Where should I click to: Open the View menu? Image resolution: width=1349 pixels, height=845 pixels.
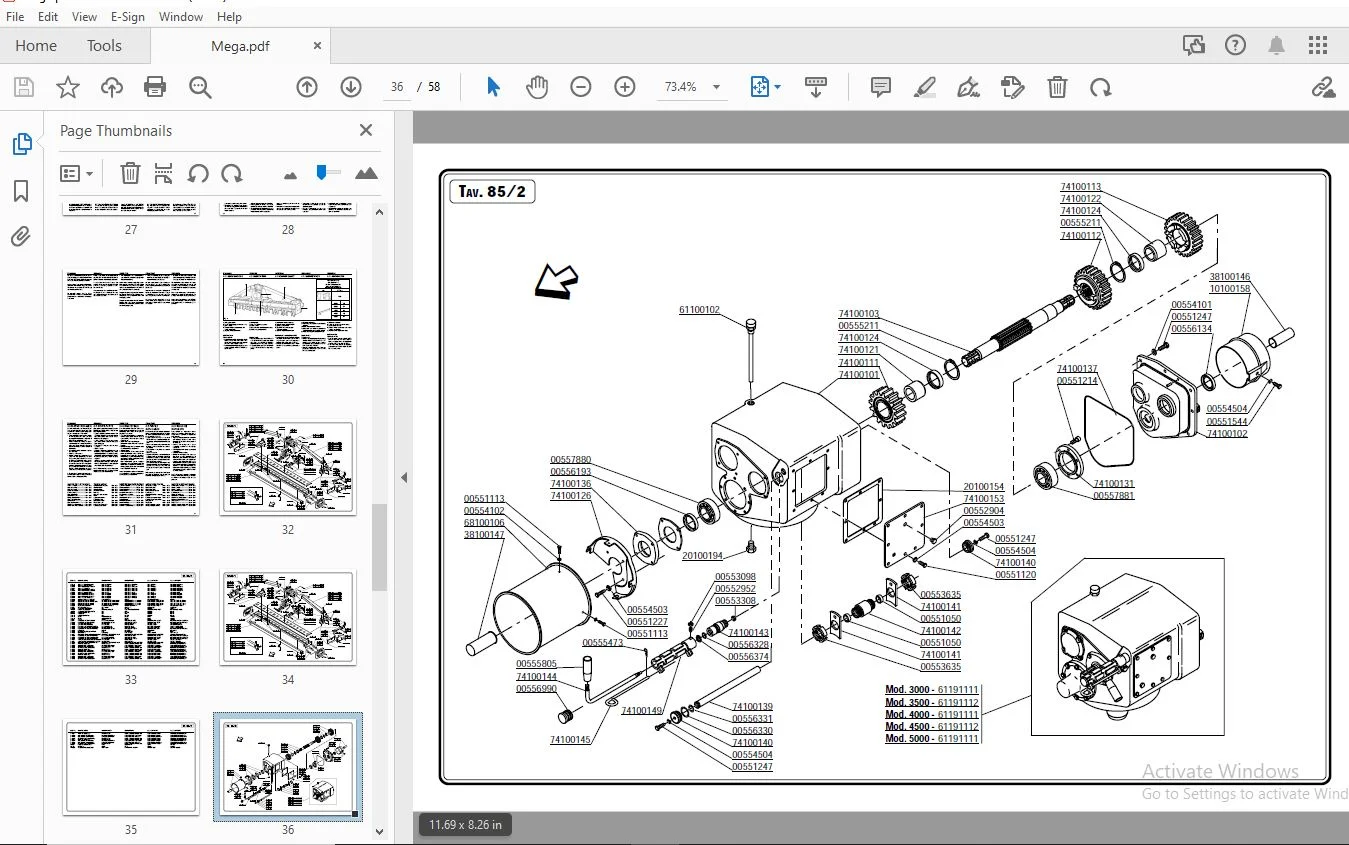tap(85, 16)
